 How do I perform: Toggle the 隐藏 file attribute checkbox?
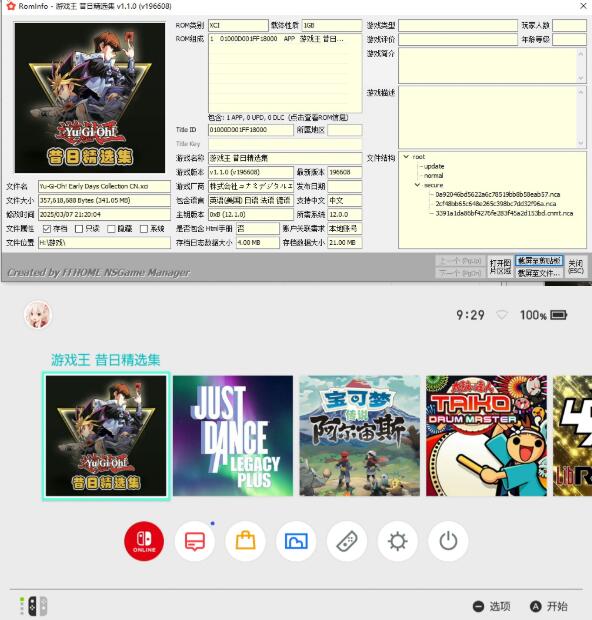[x=111, y=229]
